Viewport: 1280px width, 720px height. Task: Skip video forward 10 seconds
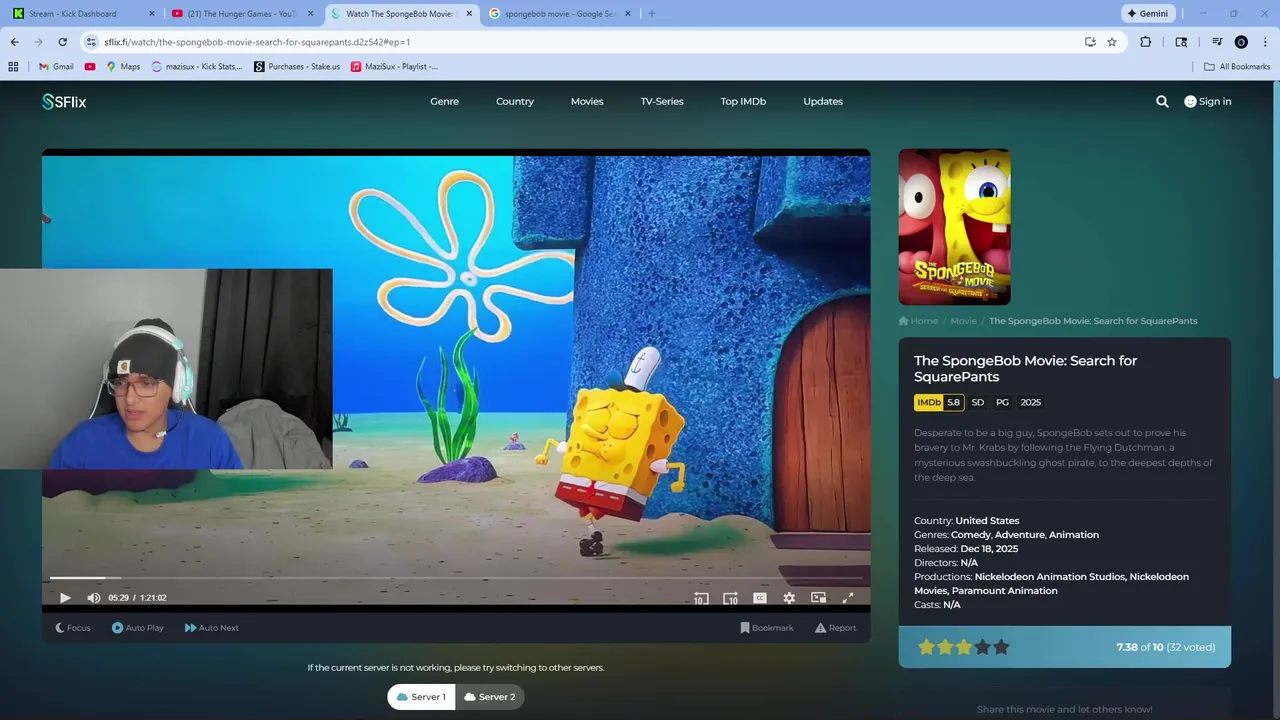(730, 598)
